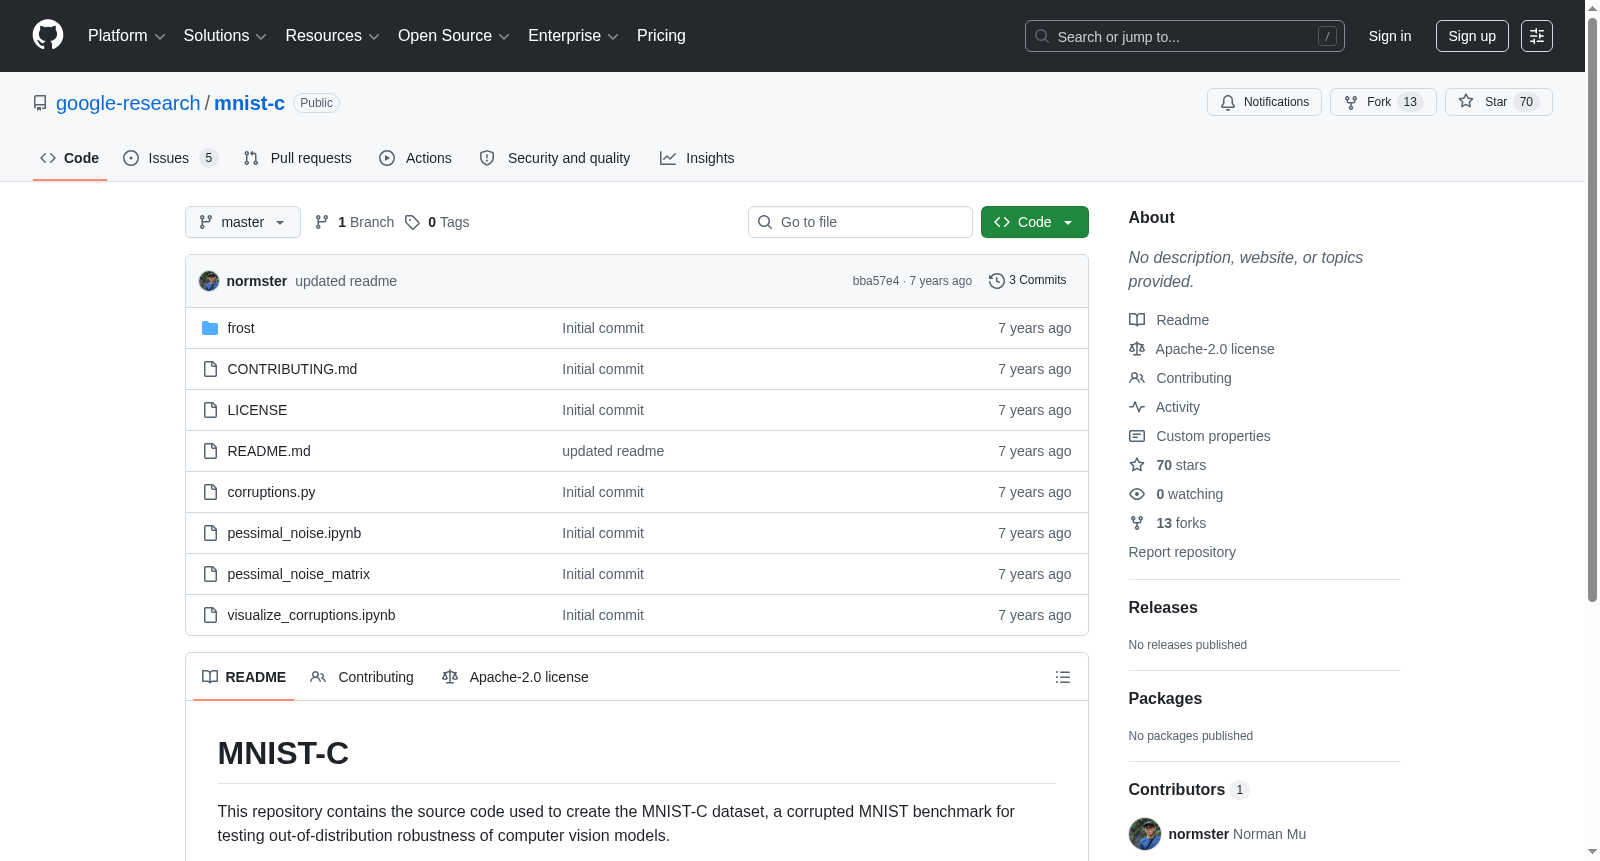Go to the GitHub homepage logo

[48, 36]
